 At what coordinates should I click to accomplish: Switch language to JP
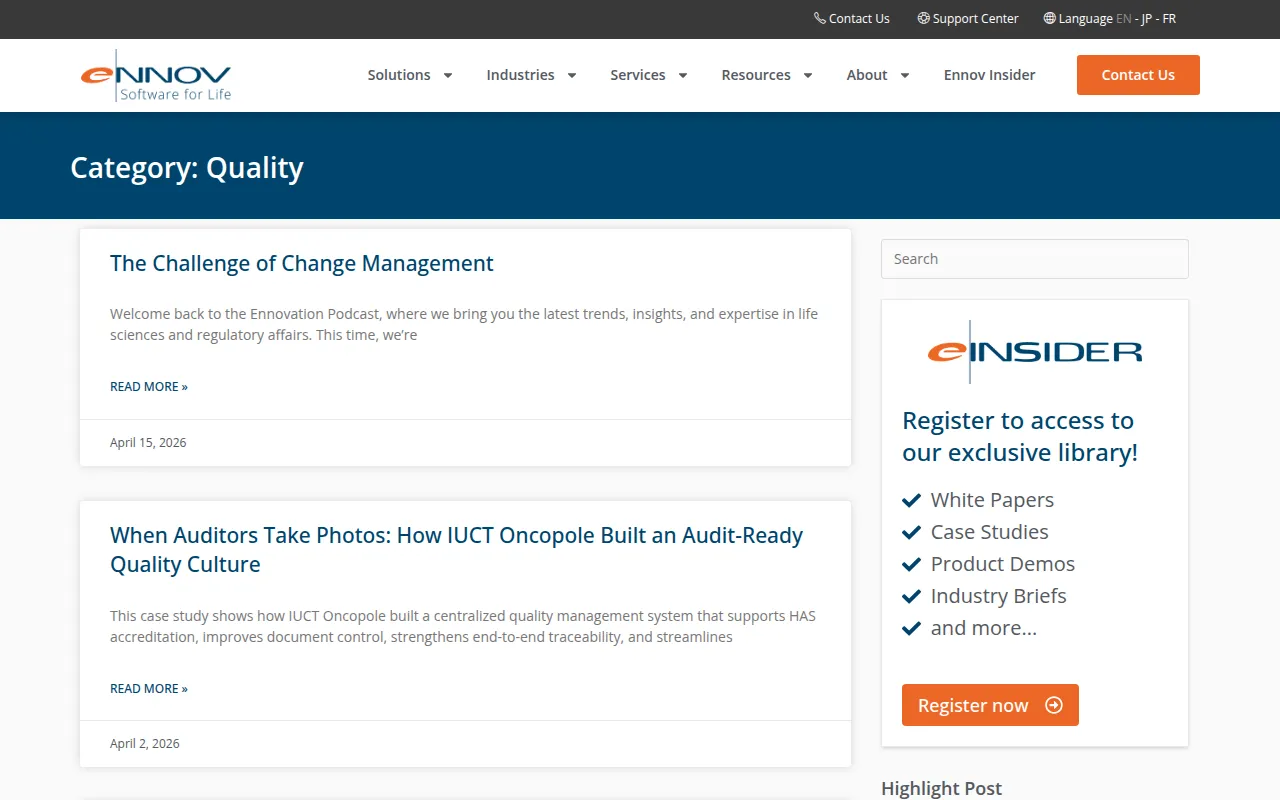pos(1147,18)
